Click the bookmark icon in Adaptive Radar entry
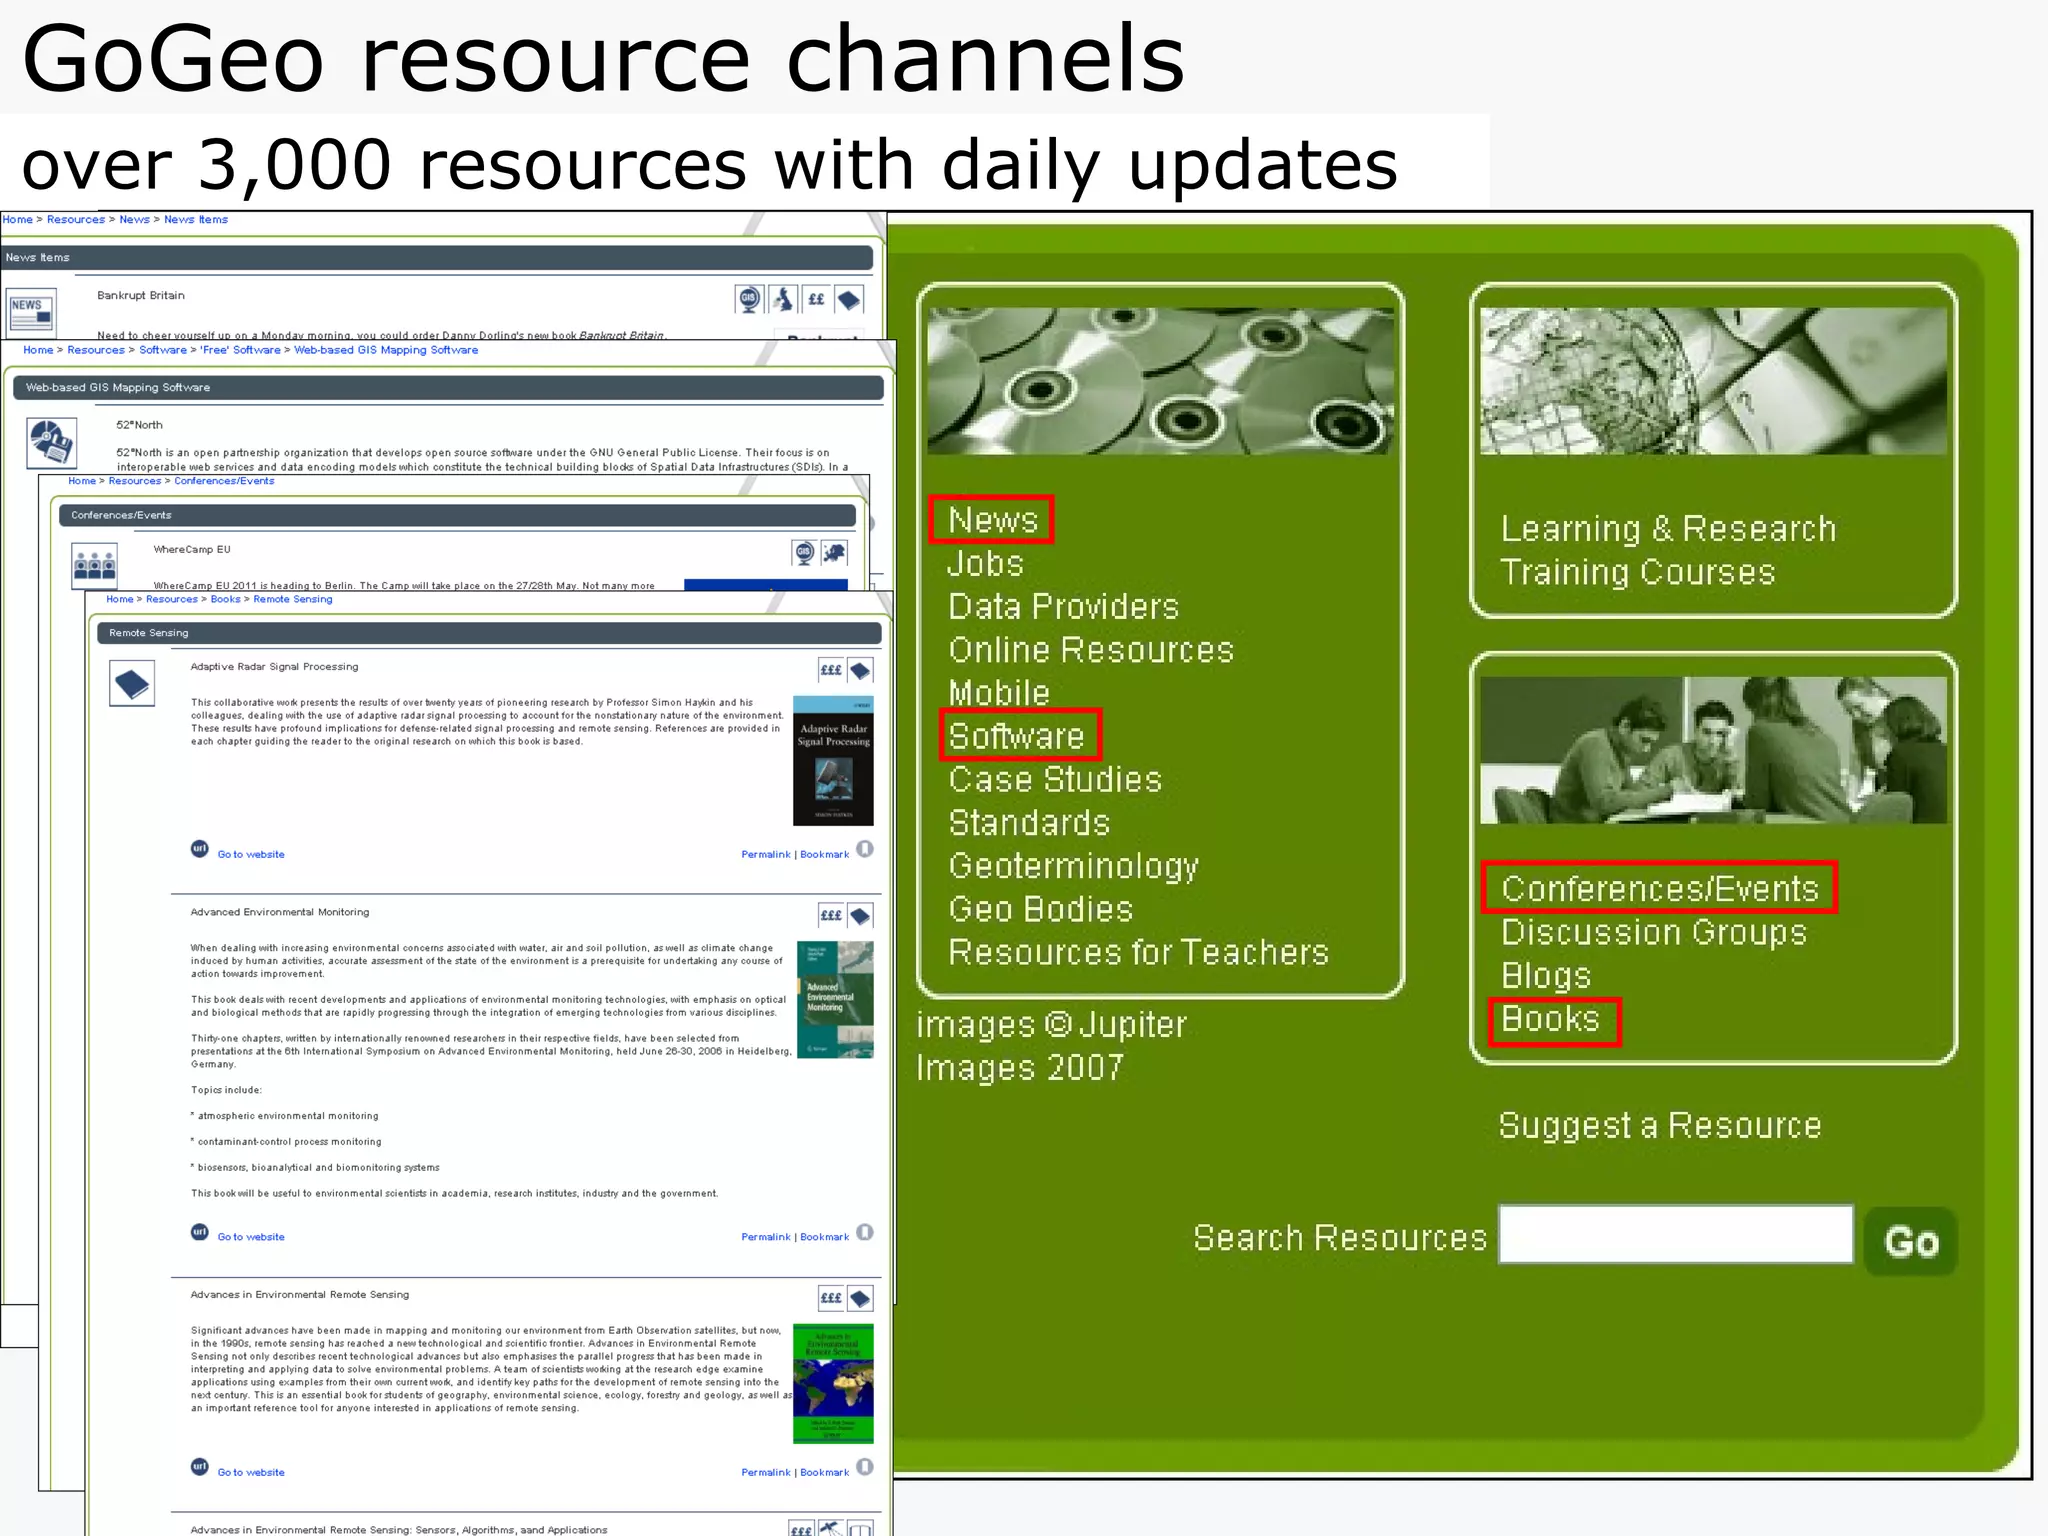 [x=865, y=849]
